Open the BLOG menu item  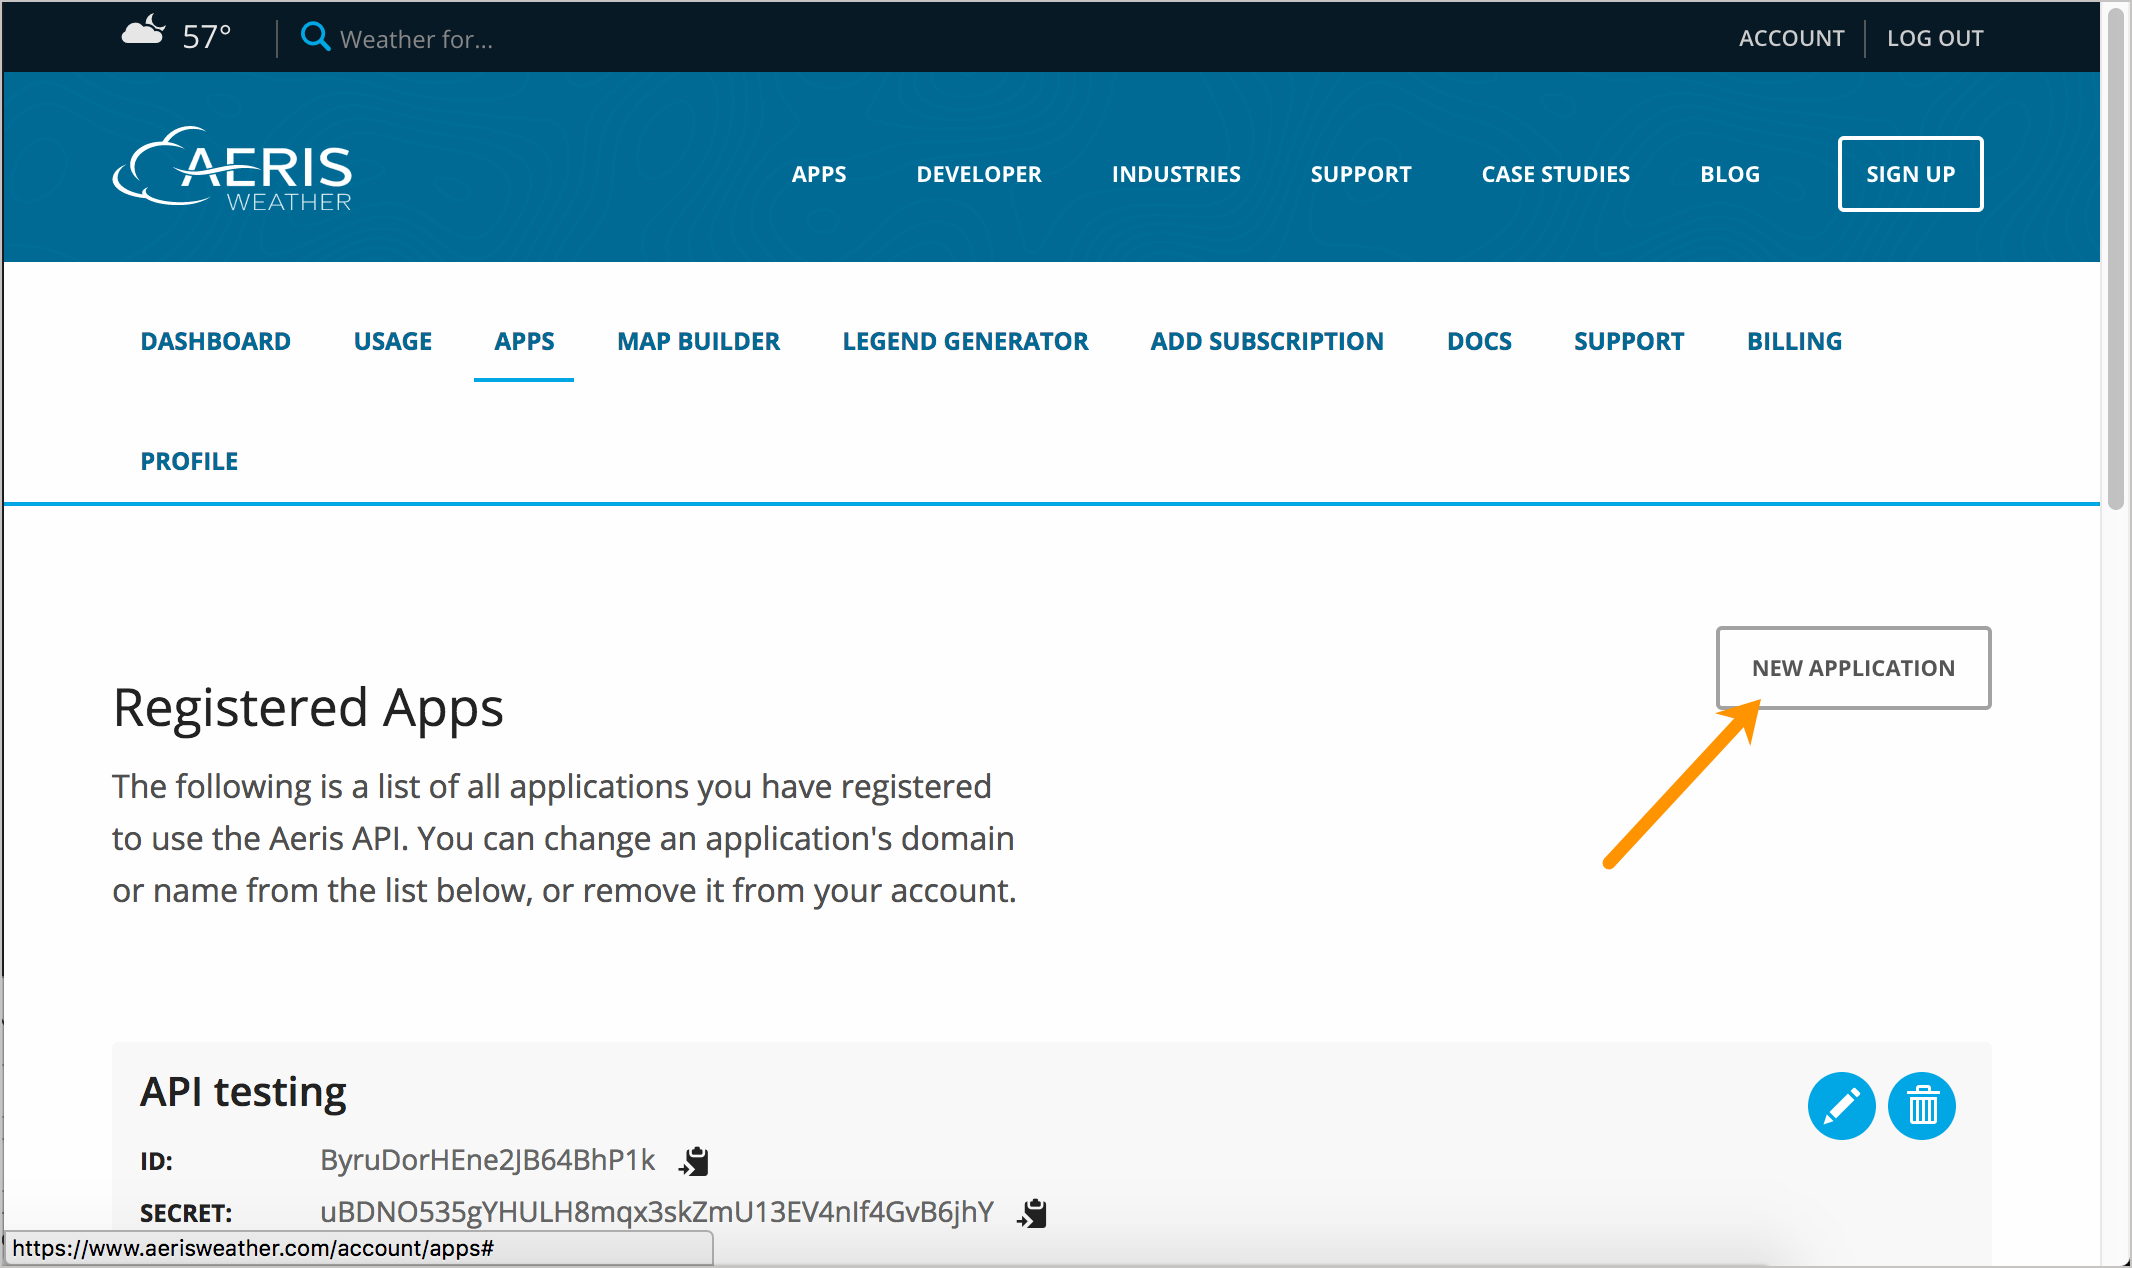pos(1730,174)
